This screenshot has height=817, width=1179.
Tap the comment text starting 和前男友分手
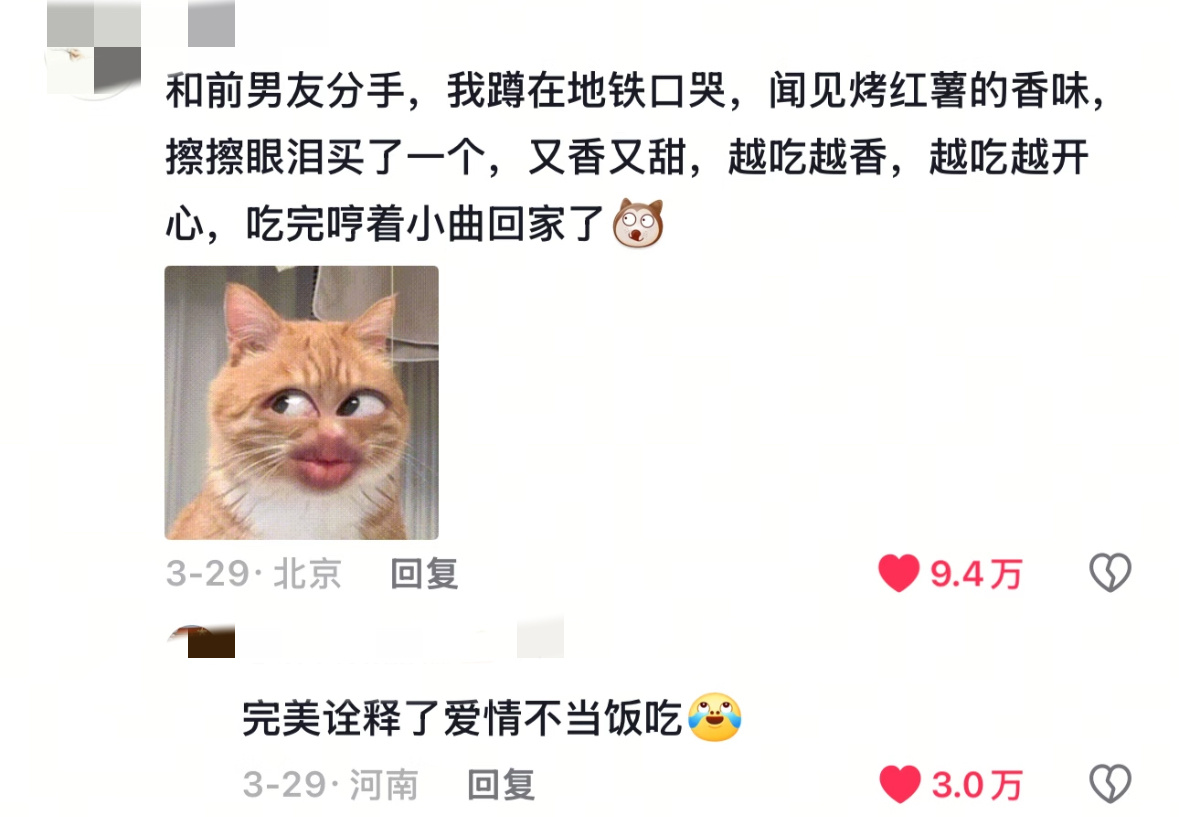click(636, 157)
